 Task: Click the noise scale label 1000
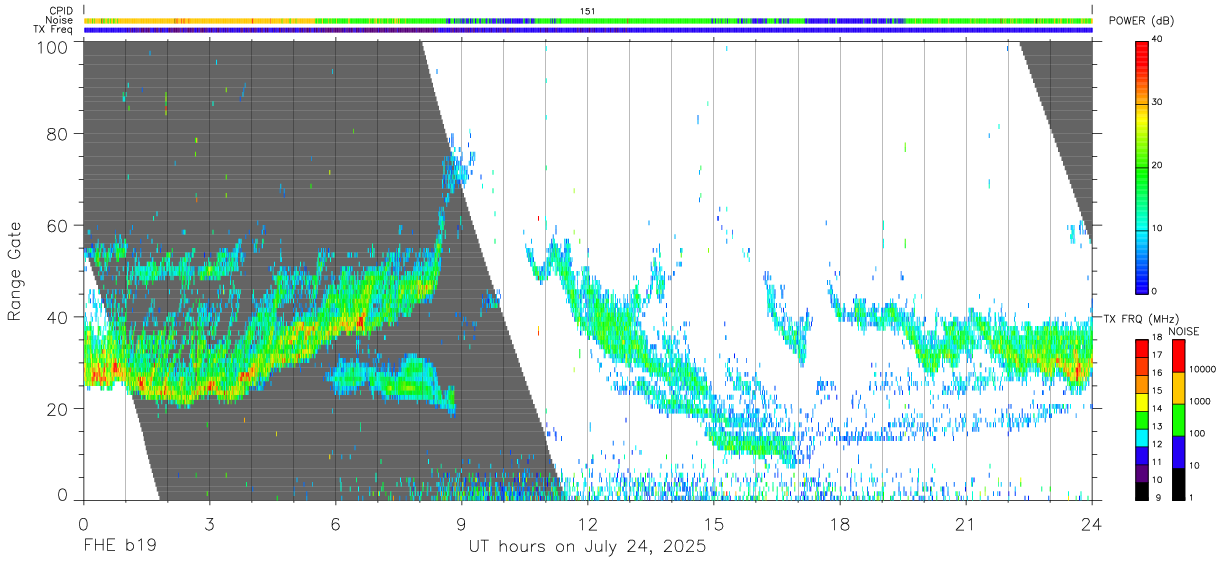coord(1199,401)
